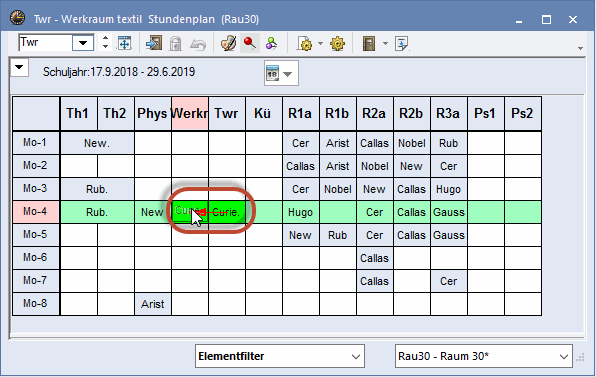
Task: Select the Kü column header
Action: 263,113
